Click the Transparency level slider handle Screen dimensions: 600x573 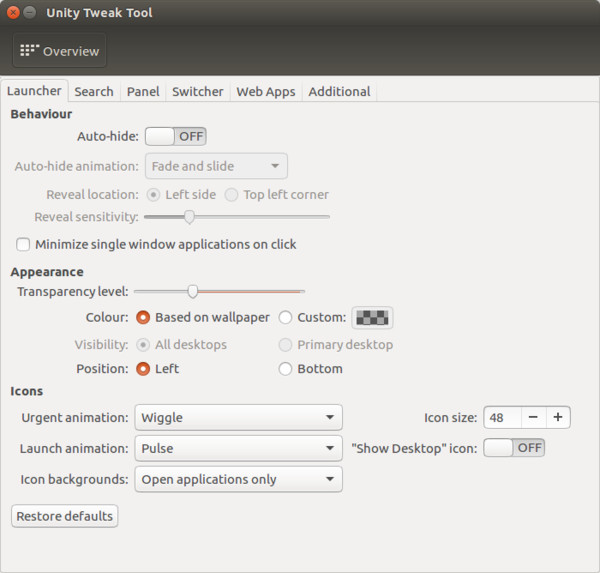193,291
